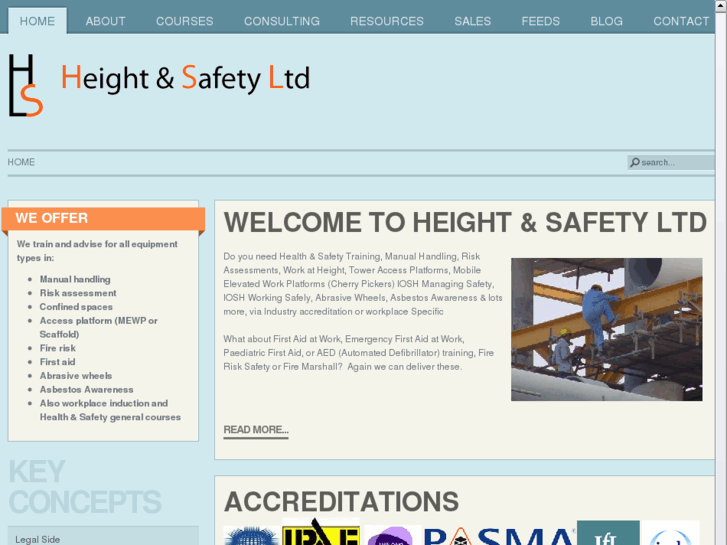Select the 'Fire risk' list item
Image resolution: width=727 pixels, height=545 pixels.
[x=57, y=348]
